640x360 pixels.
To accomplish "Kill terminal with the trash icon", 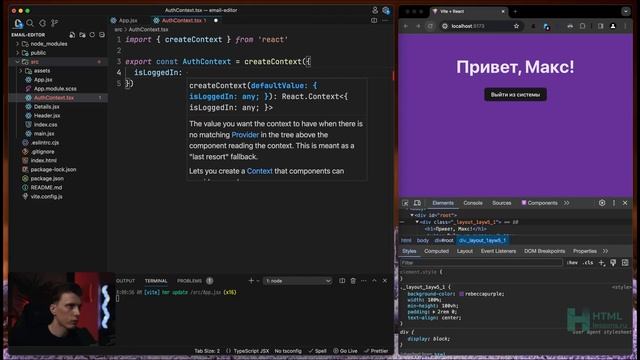I will (x=353, y=281).
